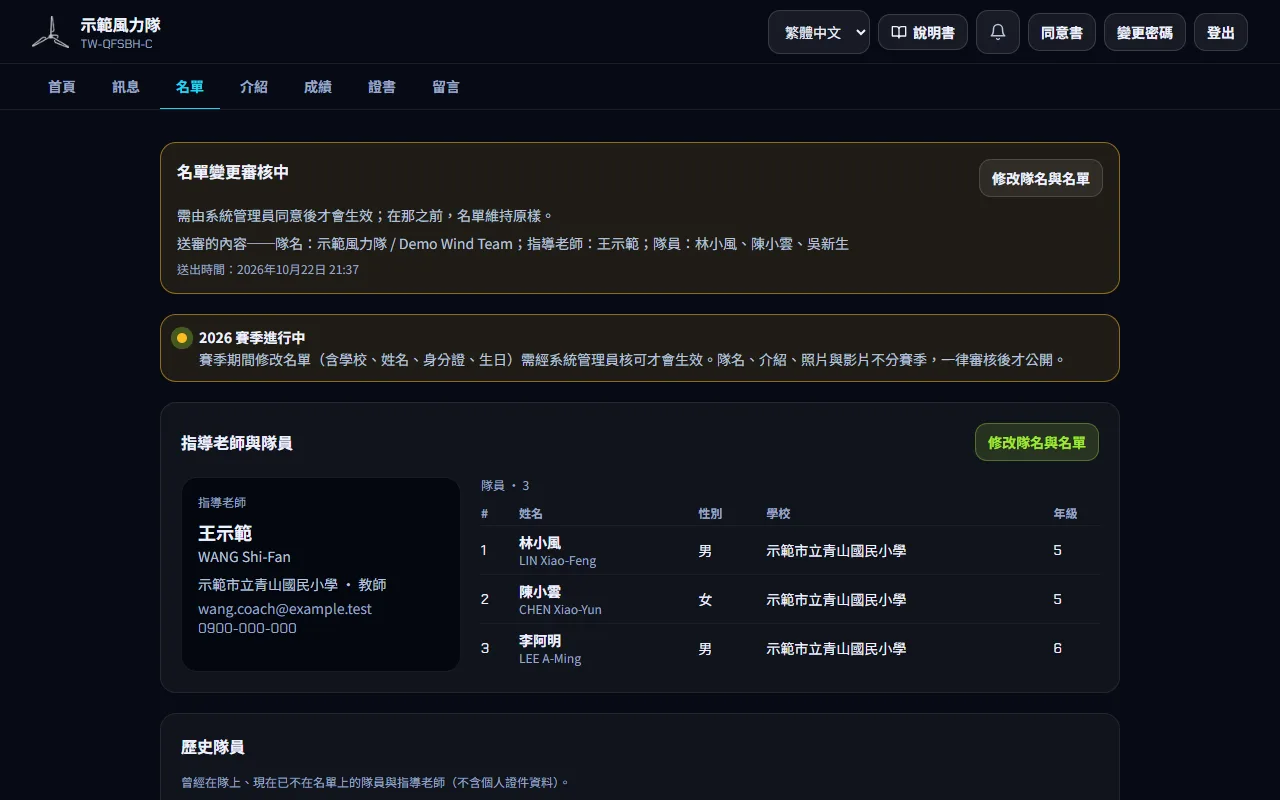Screen dimensions: 1280x800
Task: Click the email wang.coach@example.test
Action: coord(285,609)
